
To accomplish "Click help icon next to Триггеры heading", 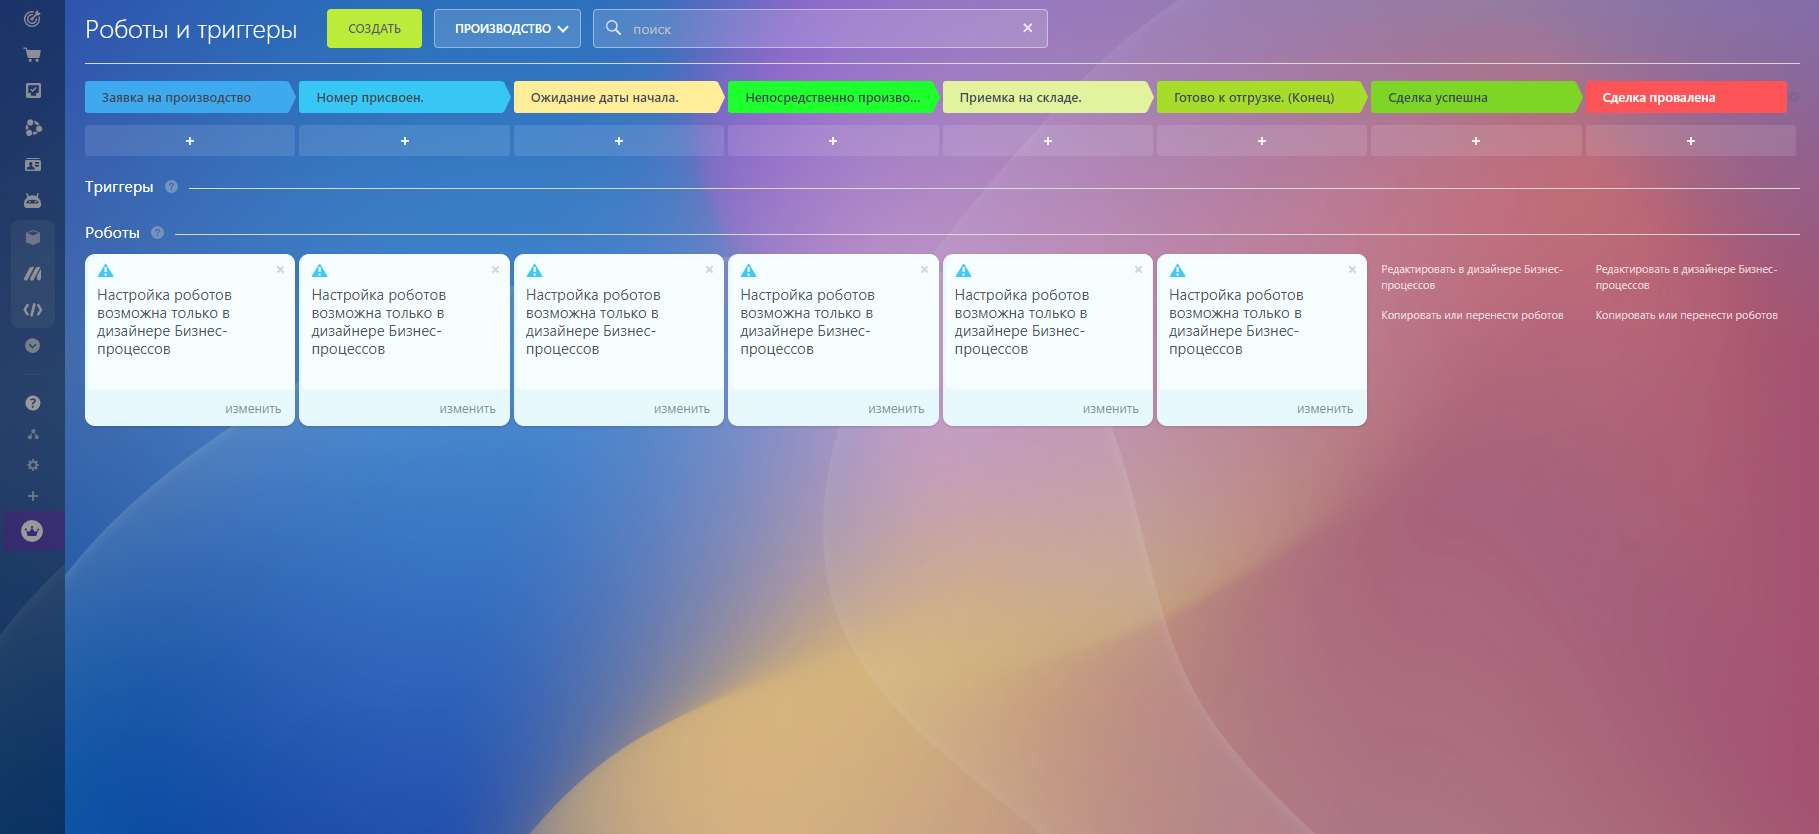I will 171,187.
